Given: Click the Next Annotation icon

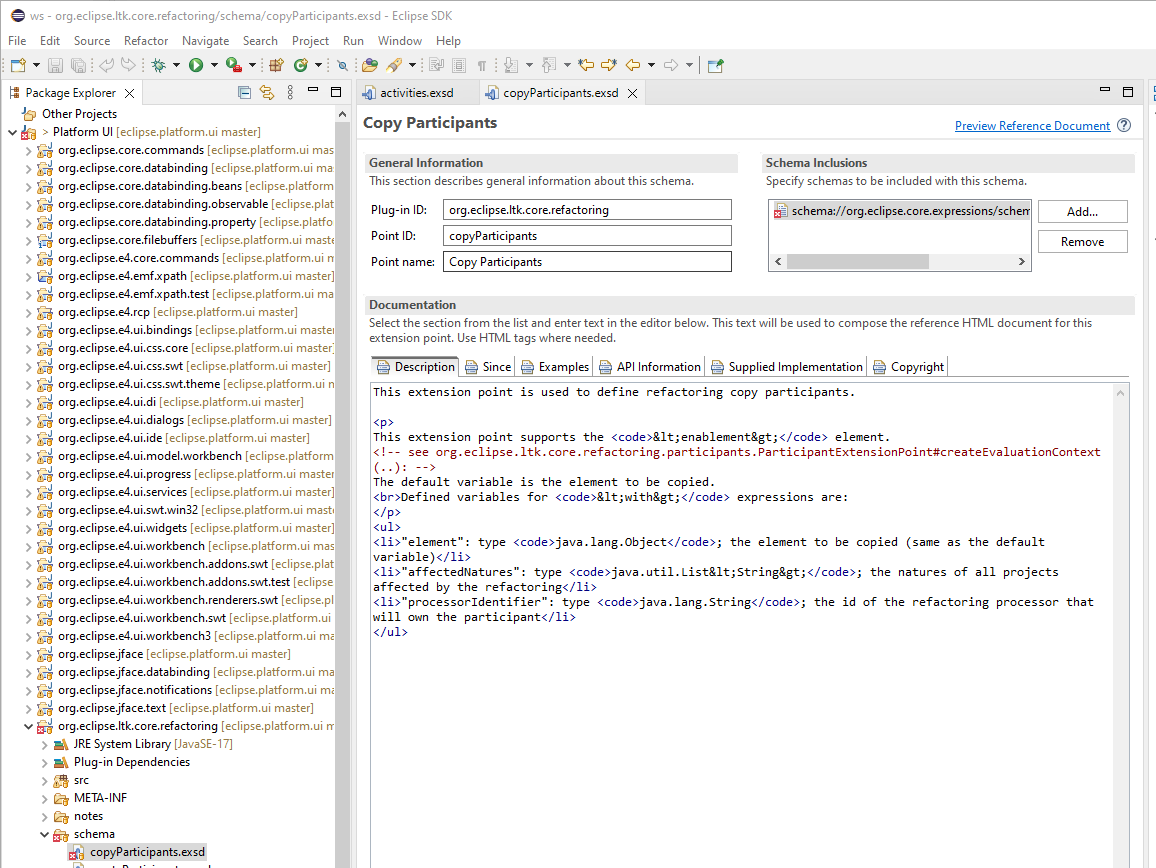Looking at the screenshot, I should pyautogui.click(x=511, y=66).
